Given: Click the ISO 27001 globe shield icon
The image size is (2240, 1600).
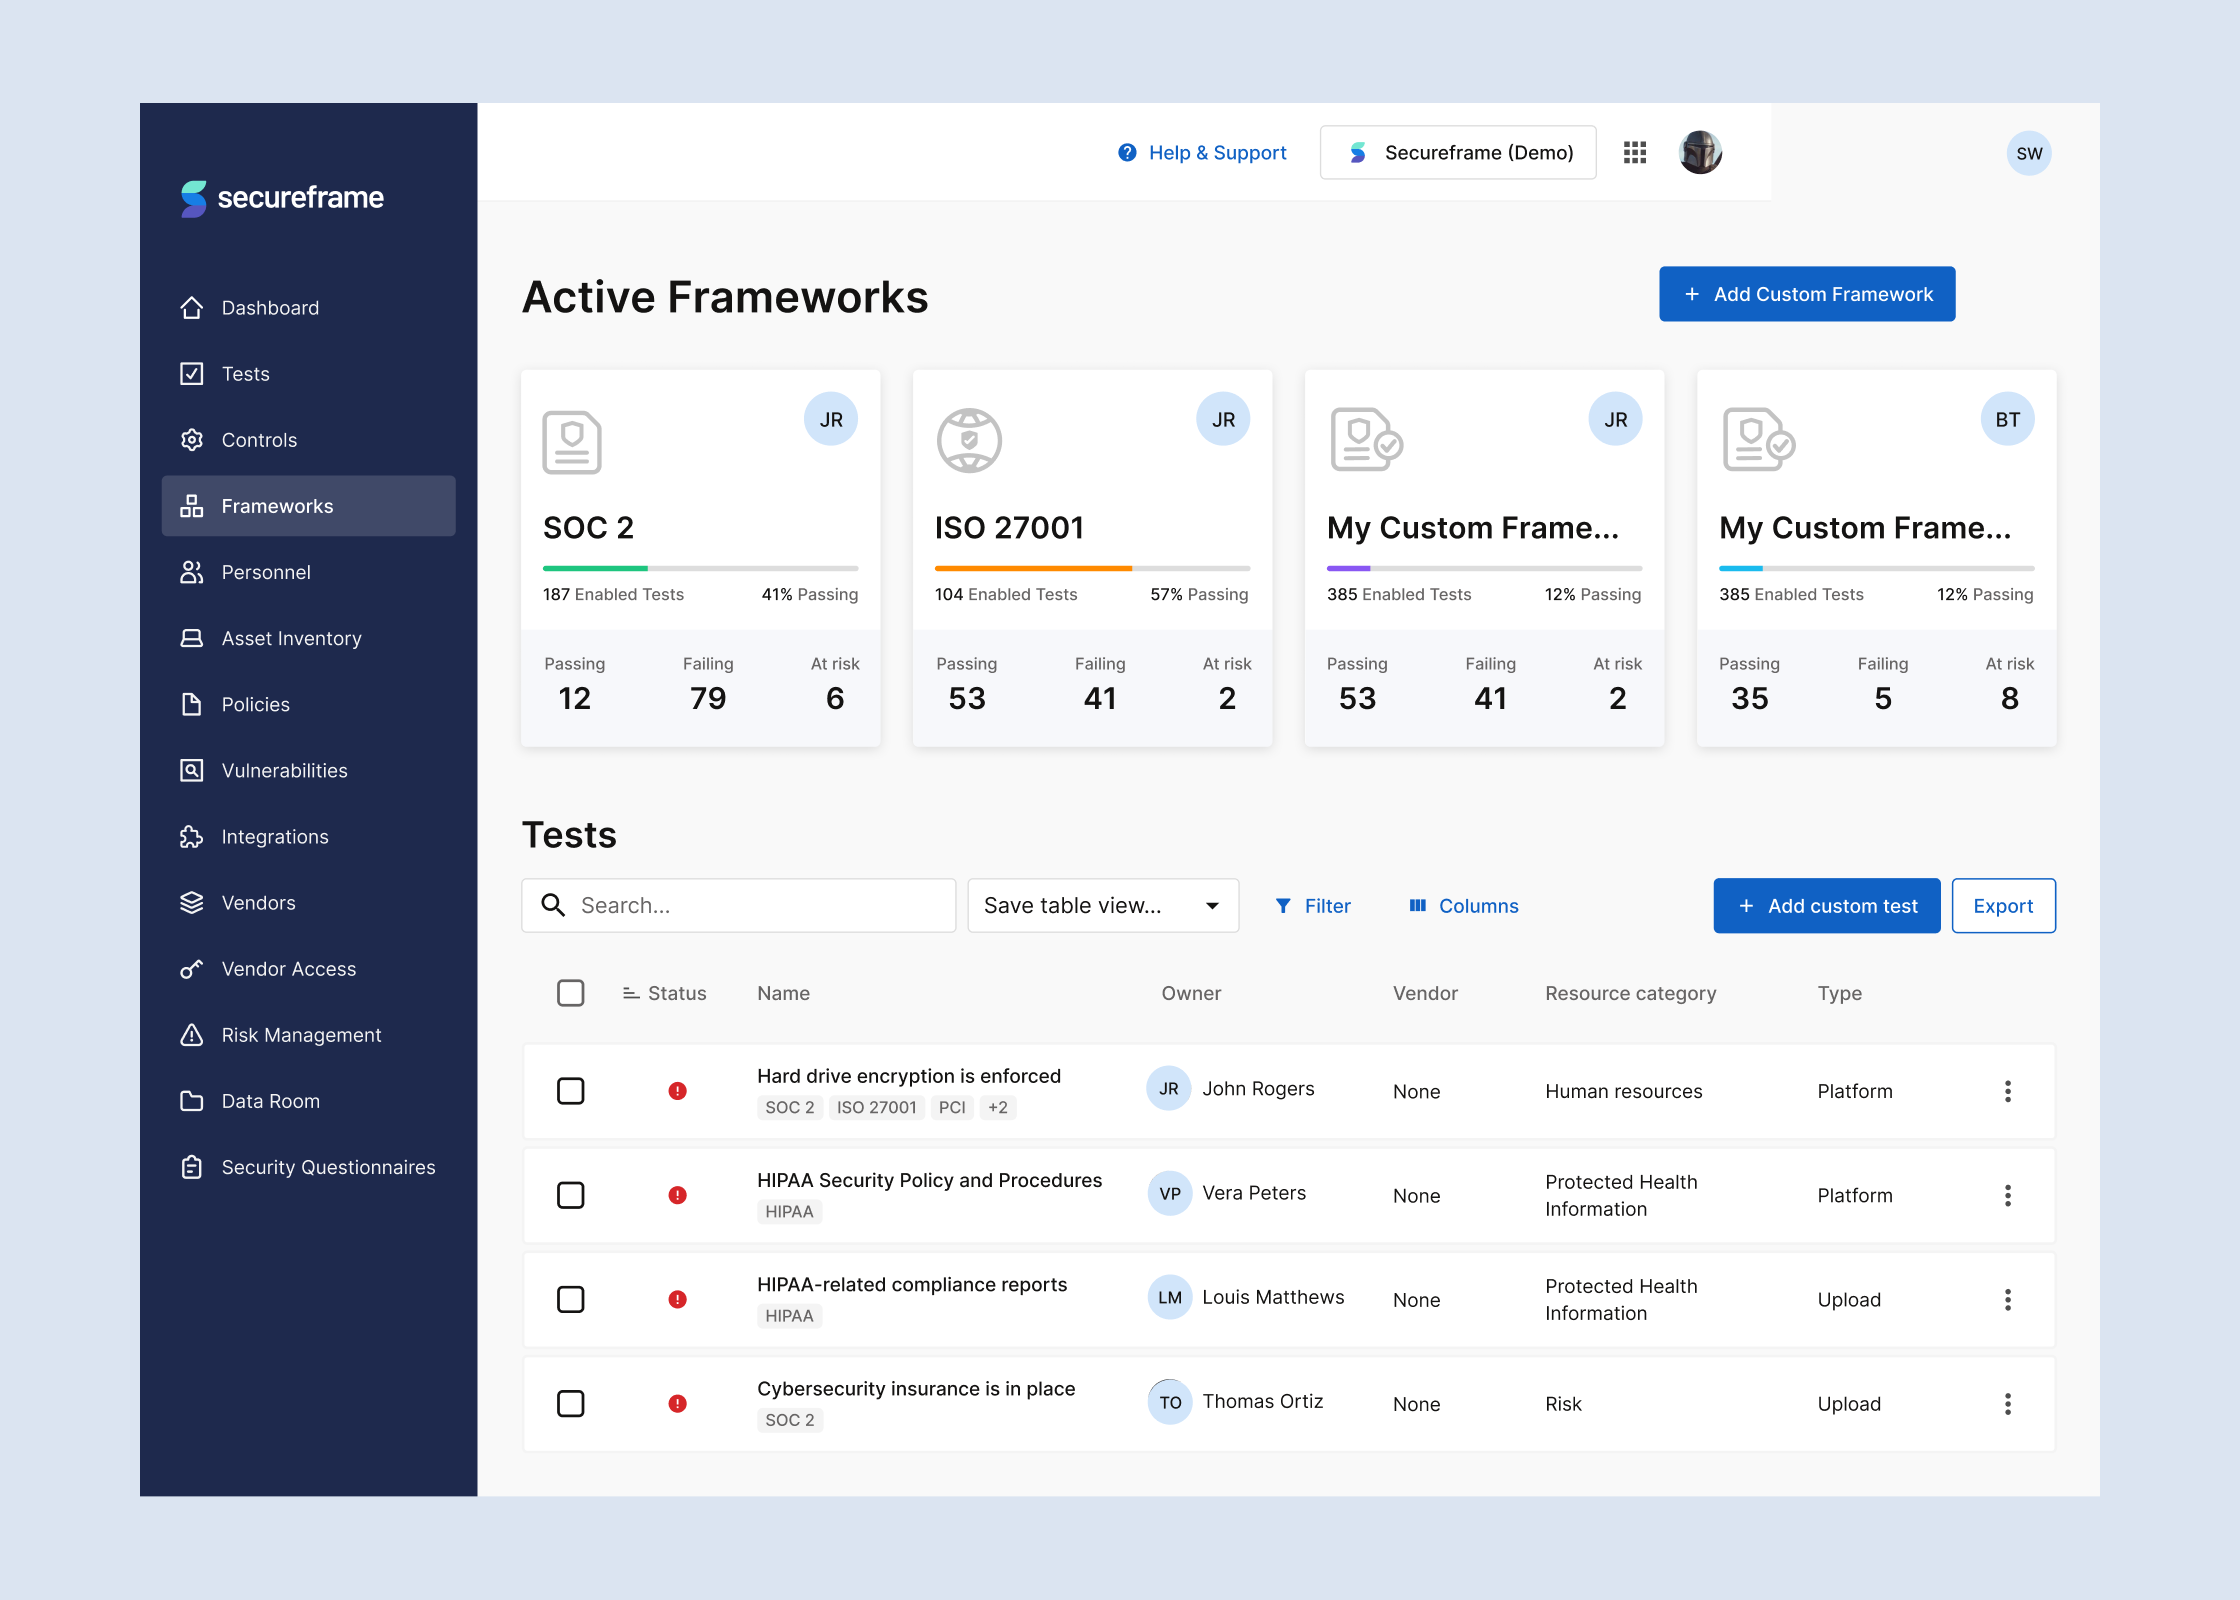Looking at the screenshot, I should pos(968,440).
